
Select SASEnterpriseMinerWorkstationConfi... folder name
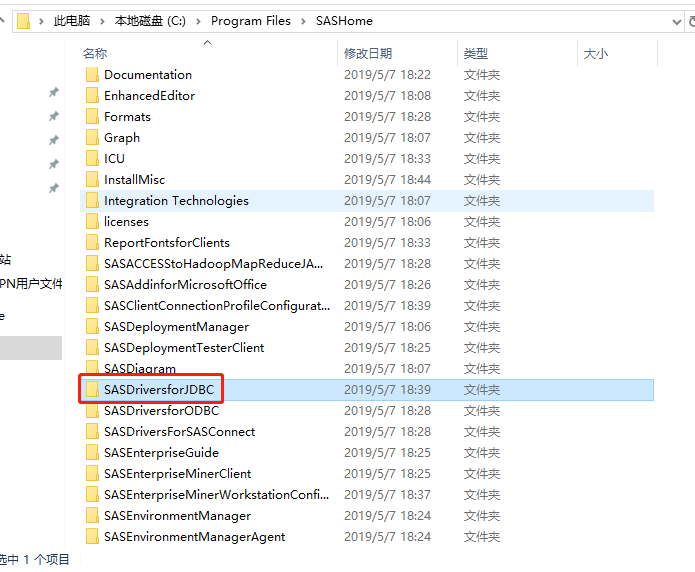point(216,495)
